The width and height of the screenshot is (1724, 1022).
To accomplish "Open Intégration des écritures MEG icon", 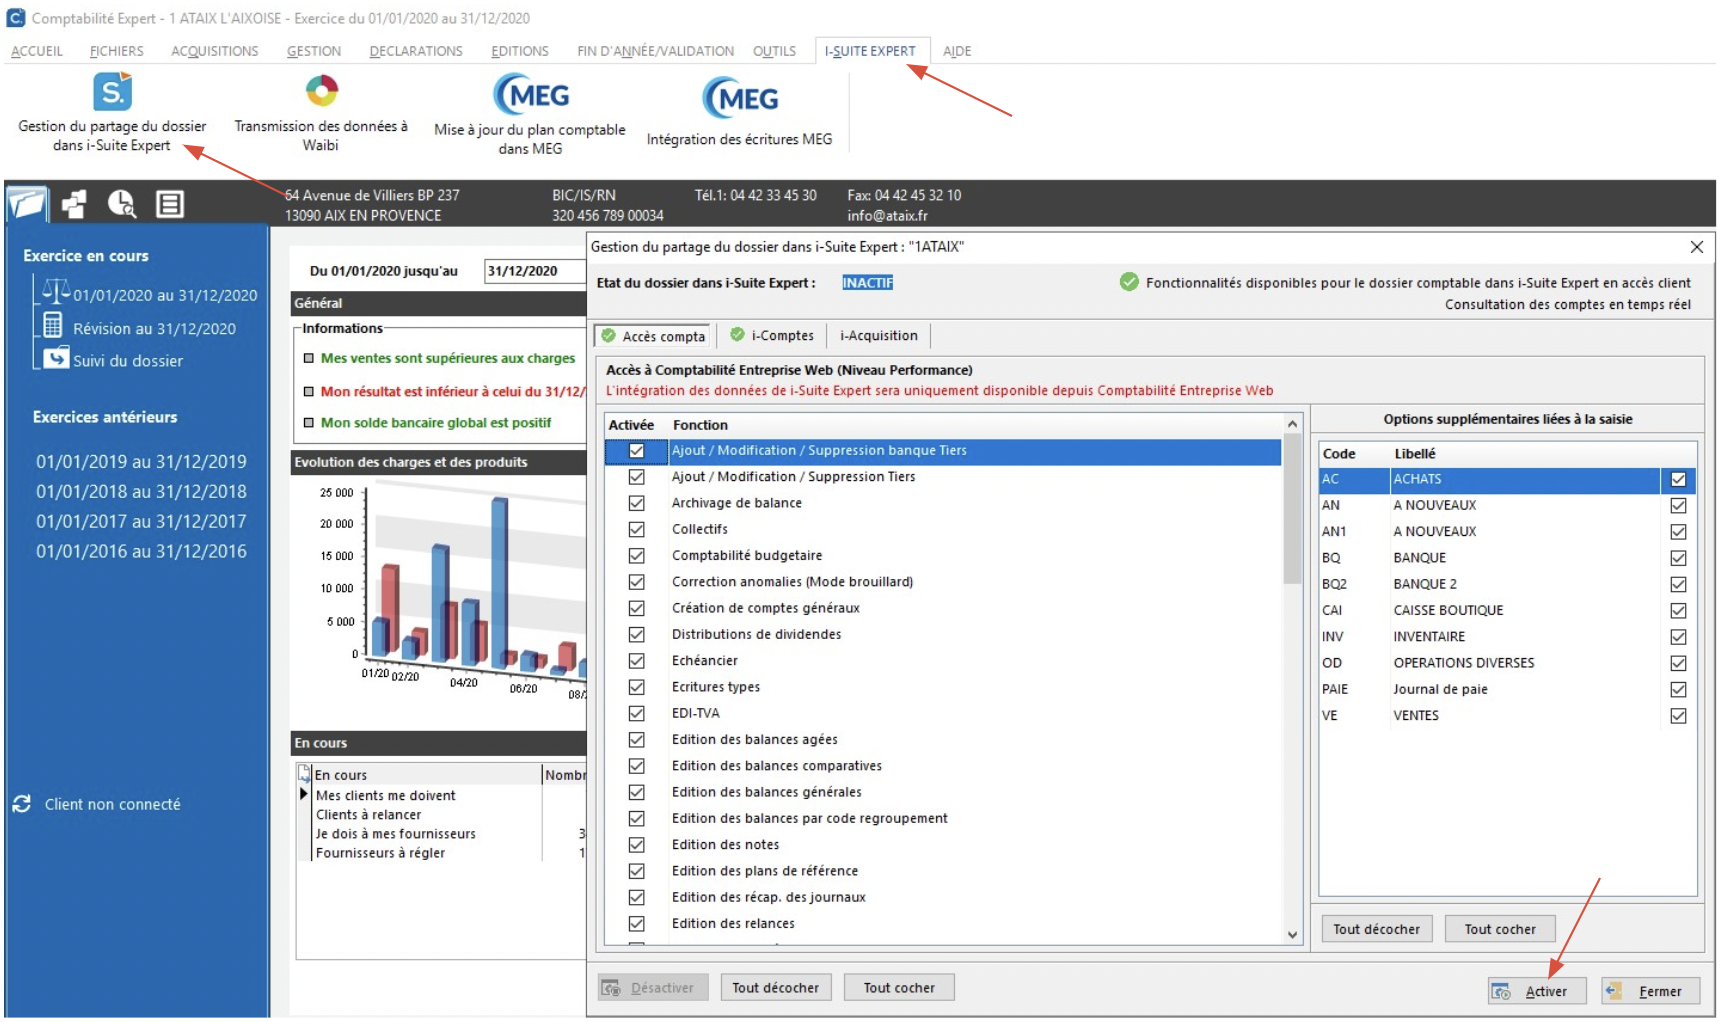I will tap(740, 98).
